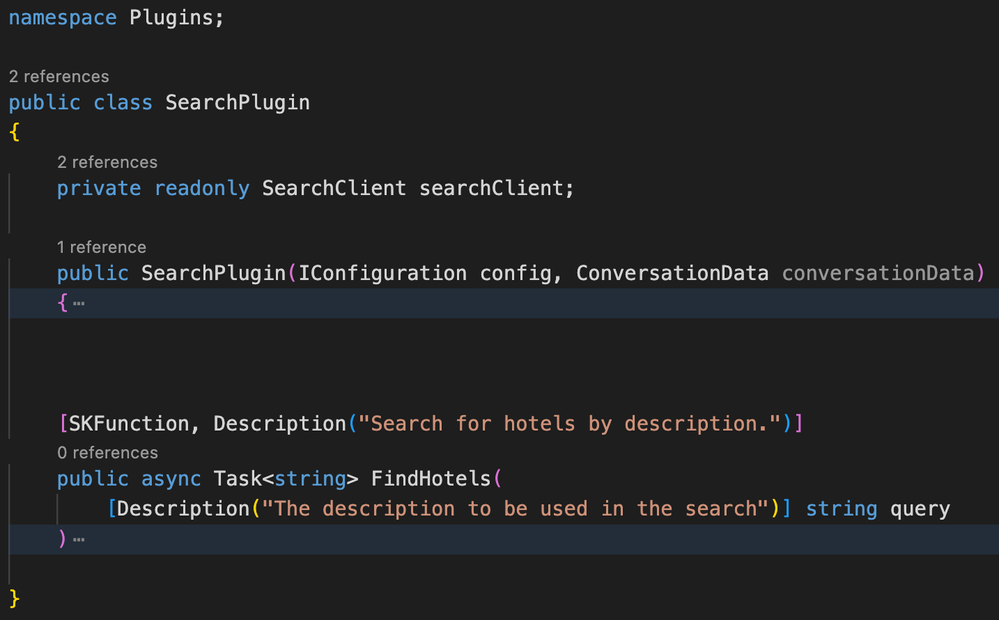
Task: Open the '1 reference' CodeLens above the constructor
Action: click(x=101, y=247)
